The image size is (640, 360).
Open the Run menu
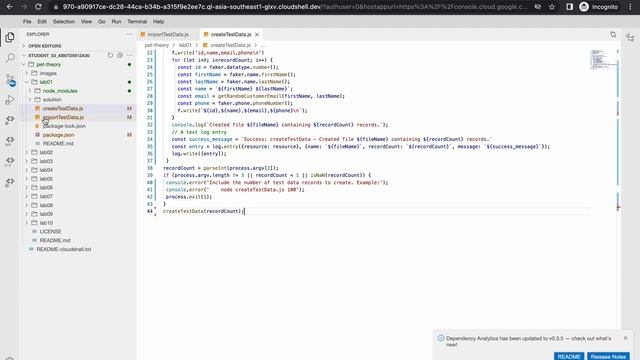[116, 22]
